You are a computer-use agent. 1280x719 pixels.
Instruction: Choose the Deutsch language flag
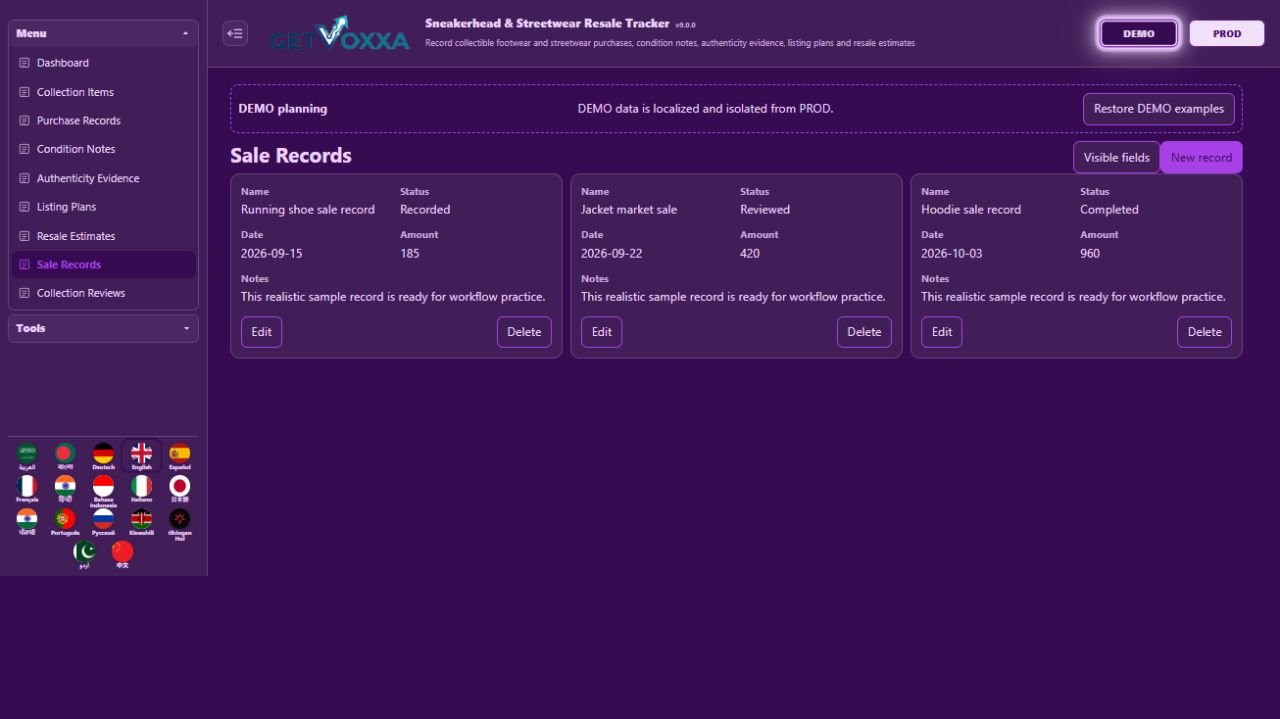click(103, 456)
